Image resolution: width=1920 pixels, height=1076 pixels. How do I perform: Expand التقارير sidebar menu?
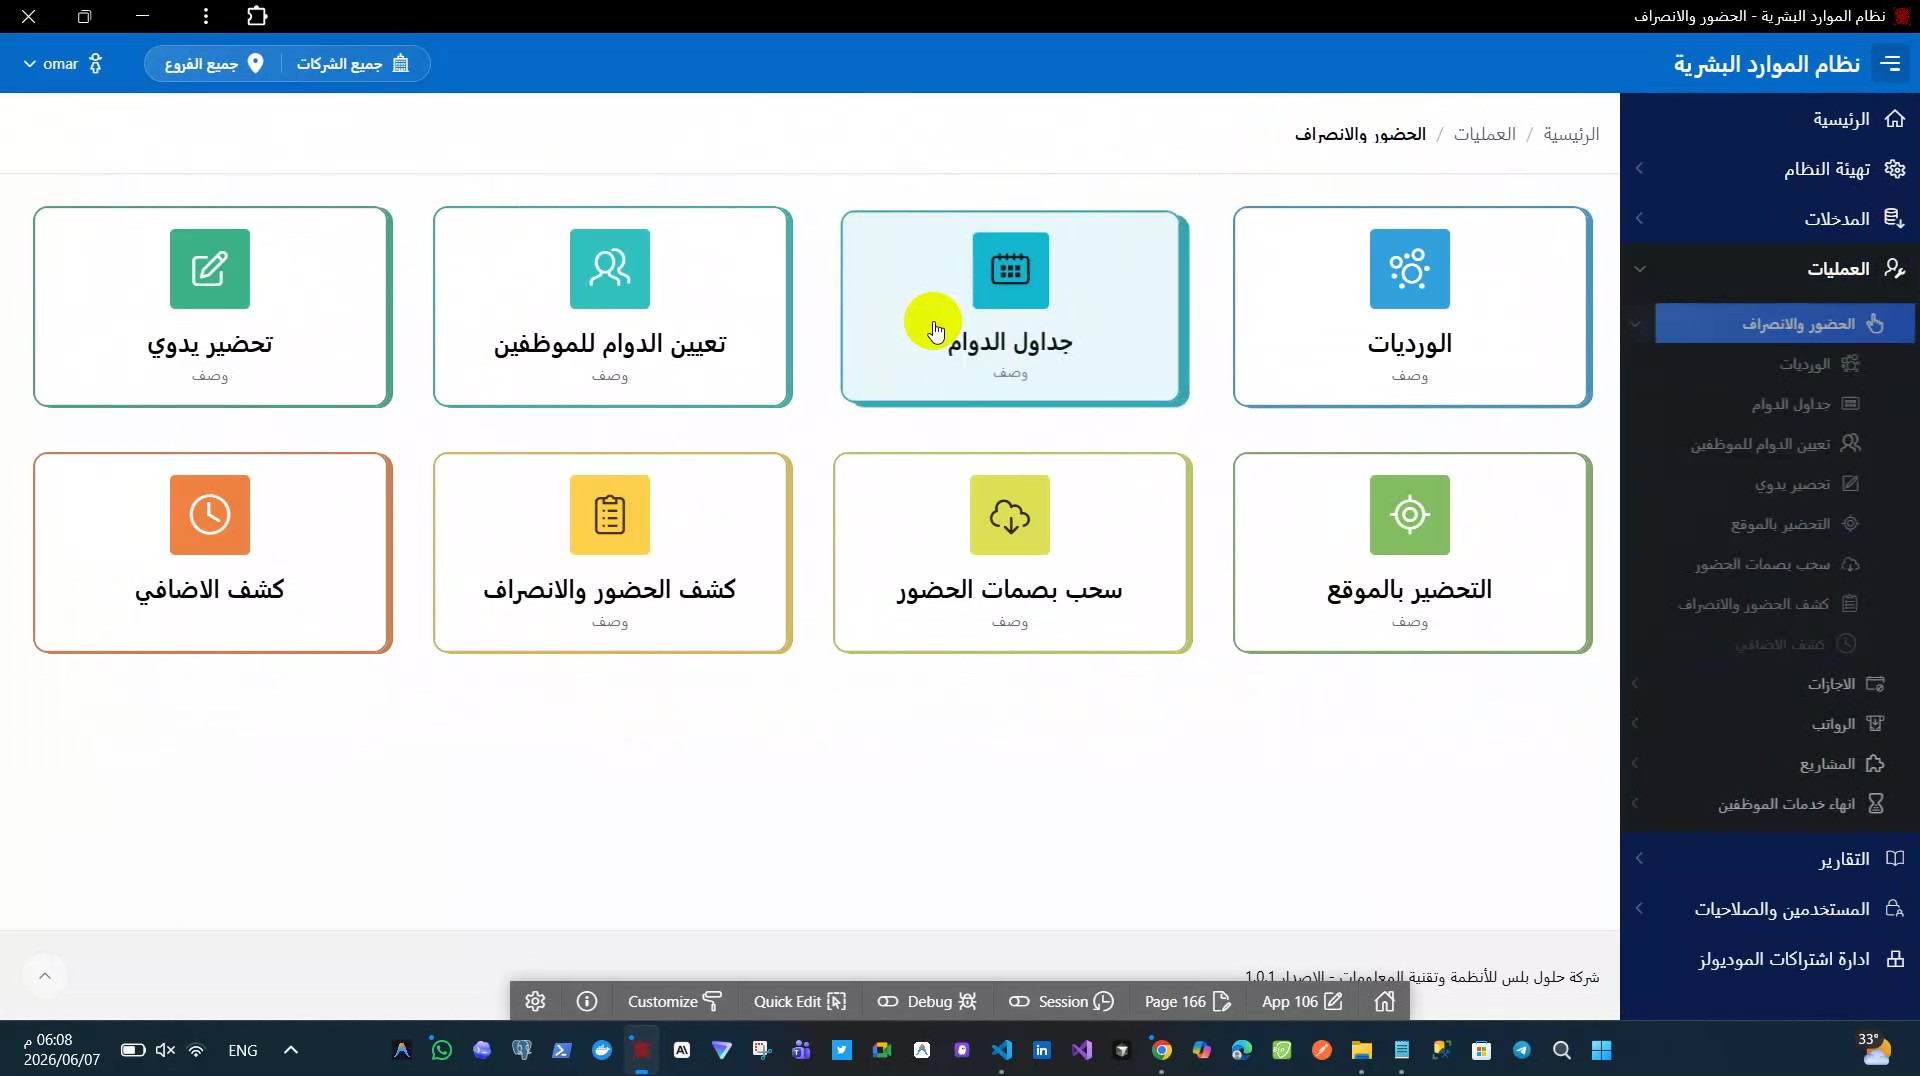[x=1770, y=859]
